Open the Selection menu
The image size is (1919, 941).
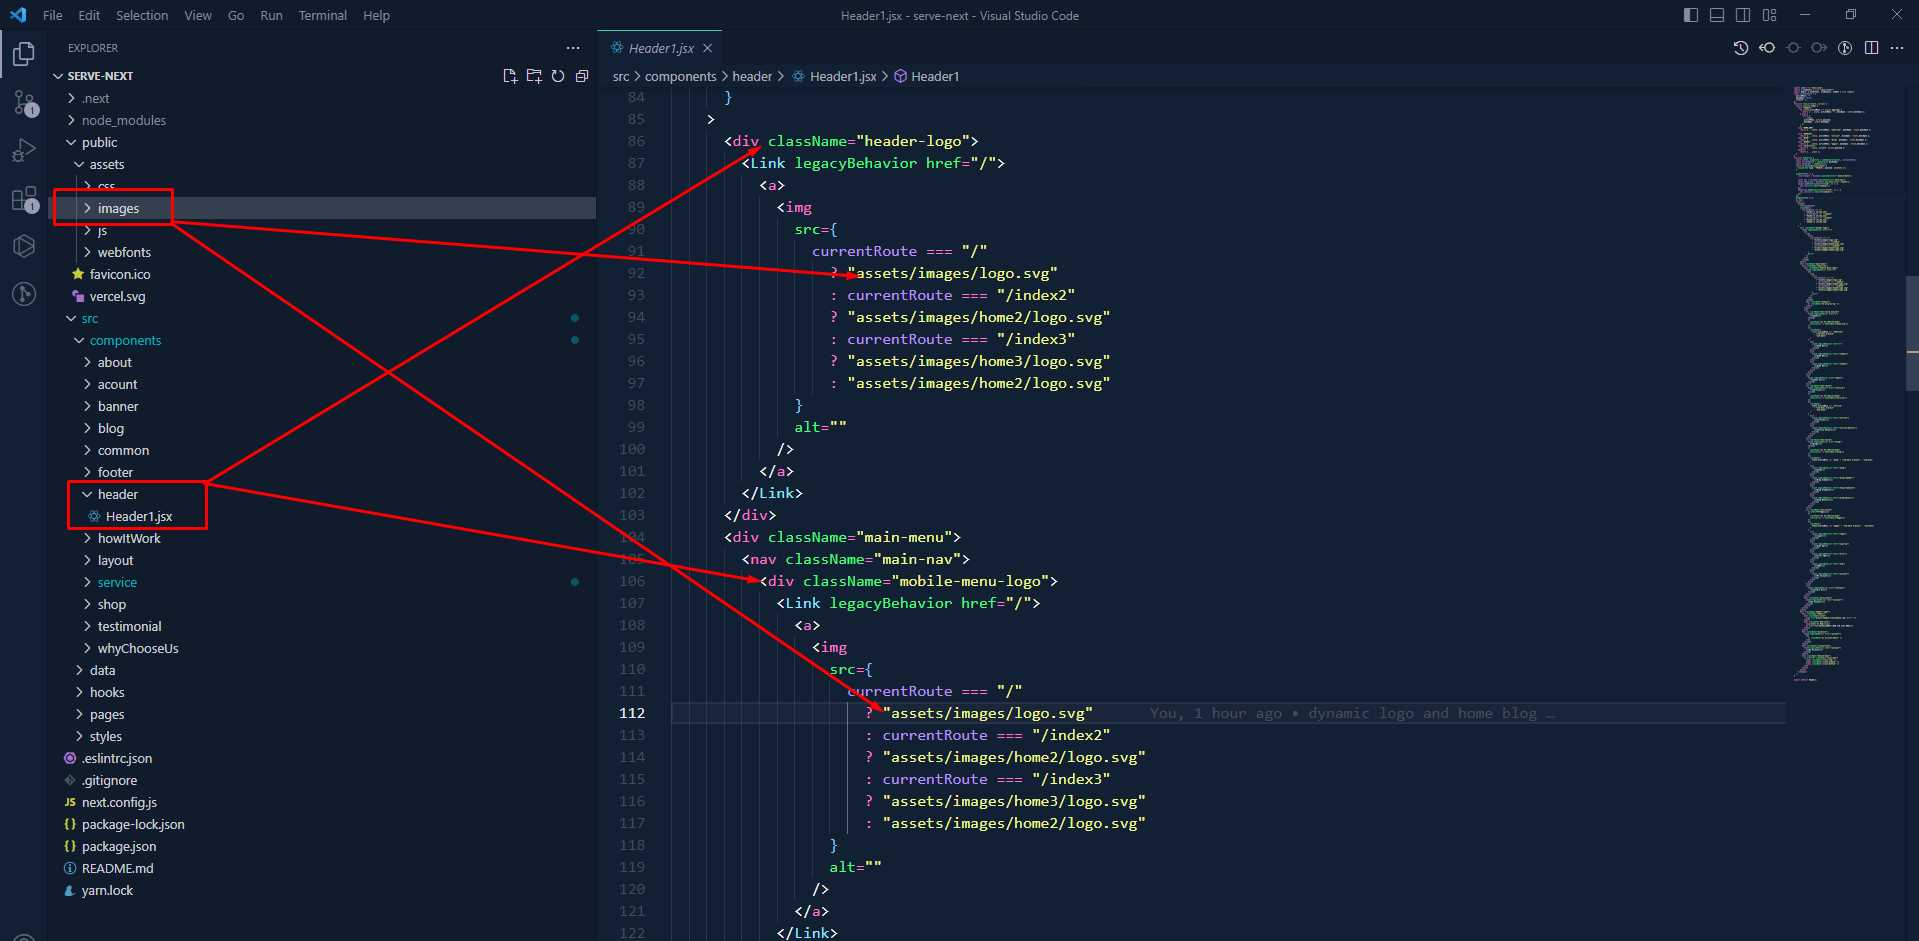pos(142,15)
